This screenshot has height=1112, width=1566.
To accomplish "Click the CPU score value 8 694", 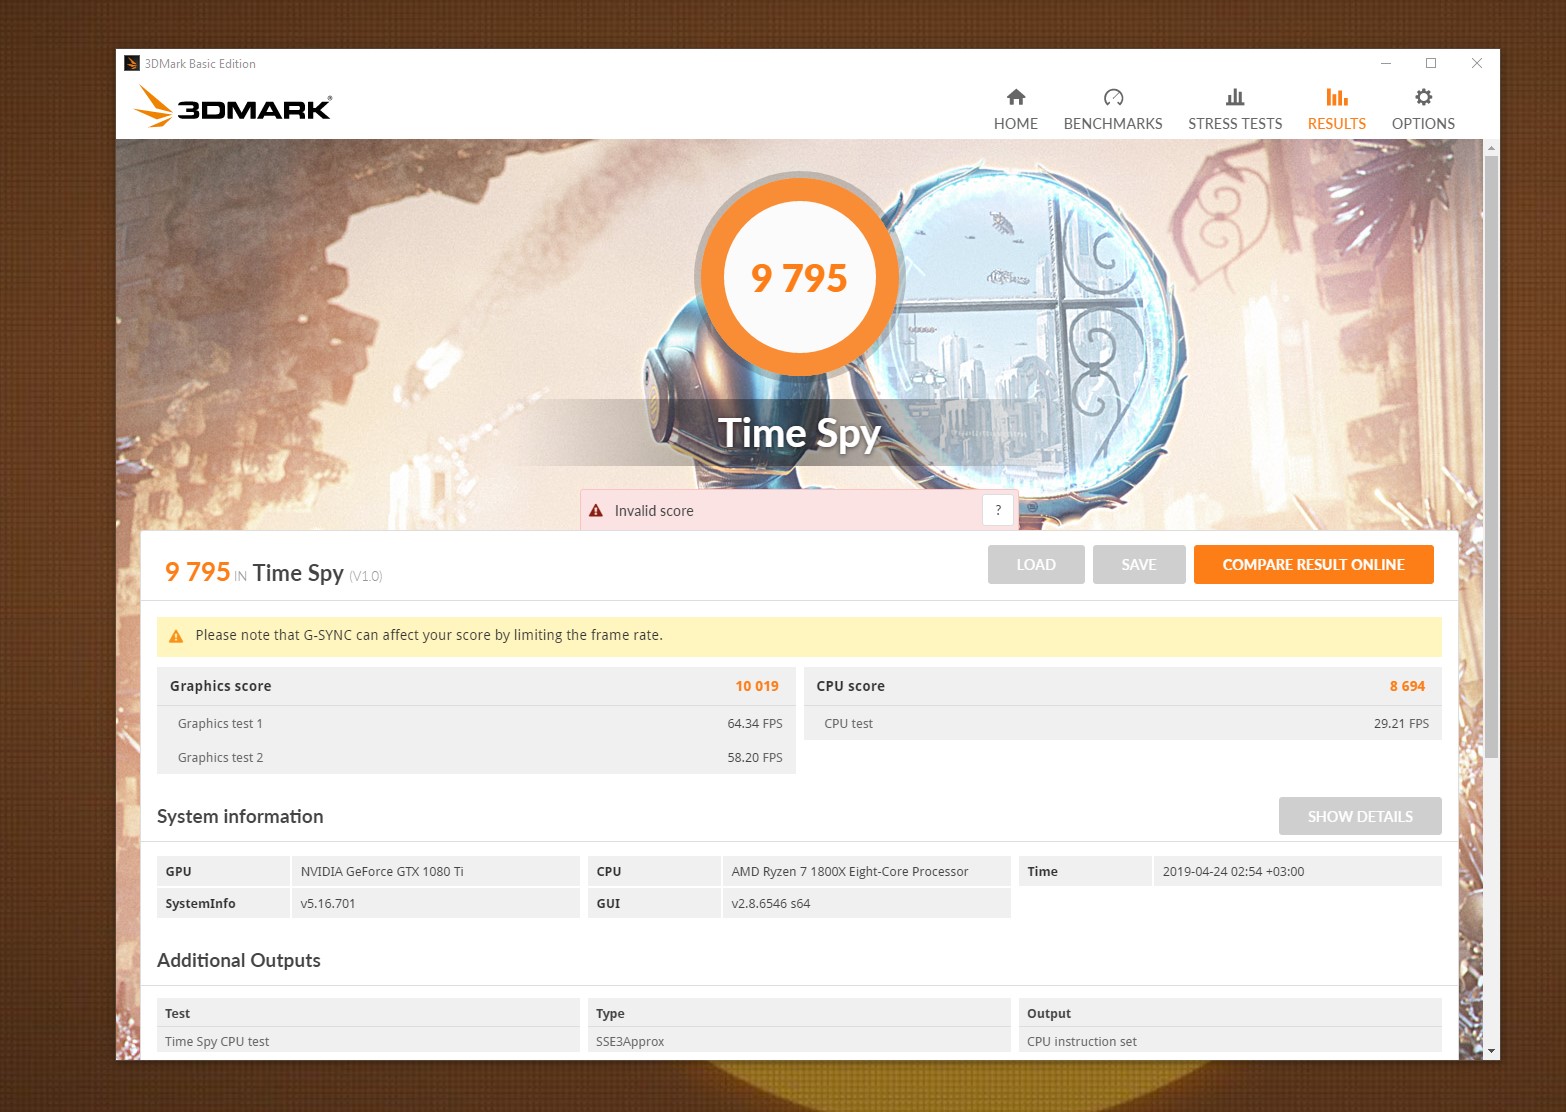I will (1407, 686).
